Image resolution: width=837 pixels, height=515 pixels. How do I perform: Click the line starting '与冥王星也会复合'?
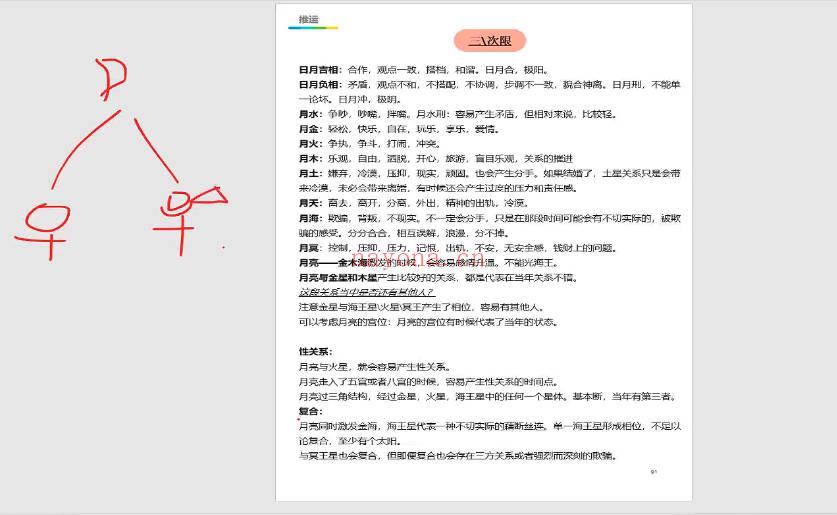(457, 456)
